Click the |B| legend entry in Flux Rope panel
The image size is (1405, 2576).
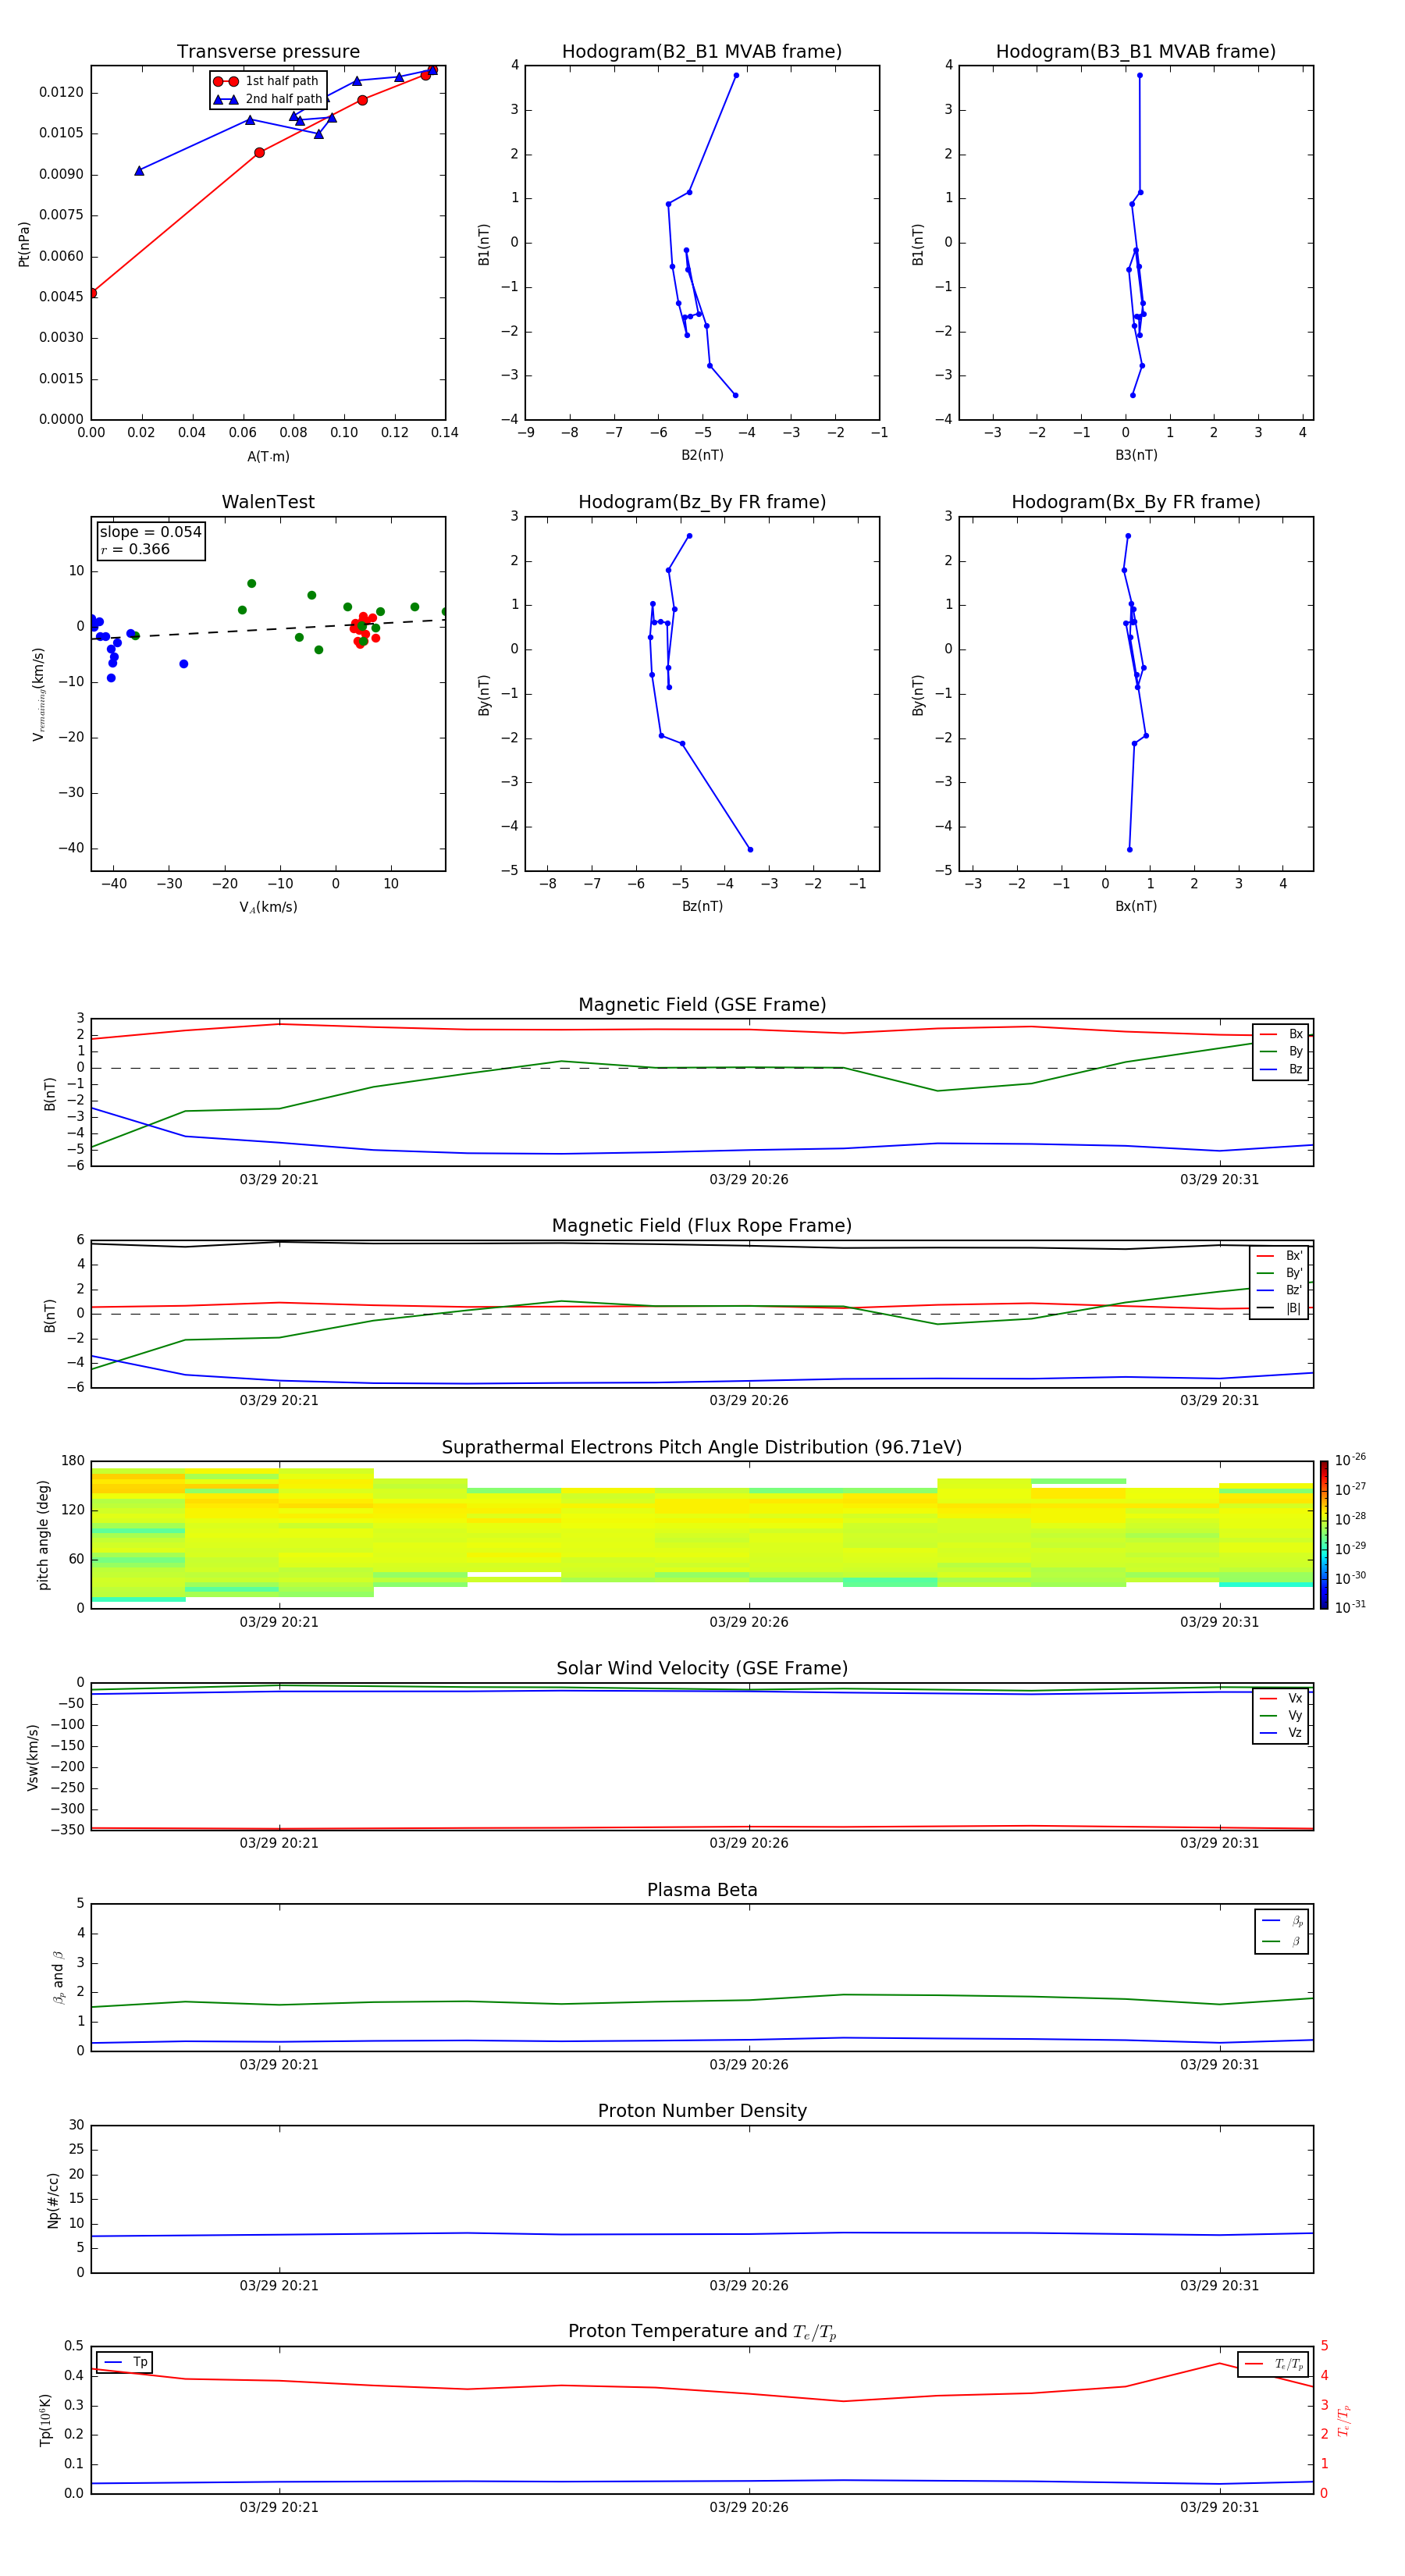pyautogui.click(x=1279, y=1308)
